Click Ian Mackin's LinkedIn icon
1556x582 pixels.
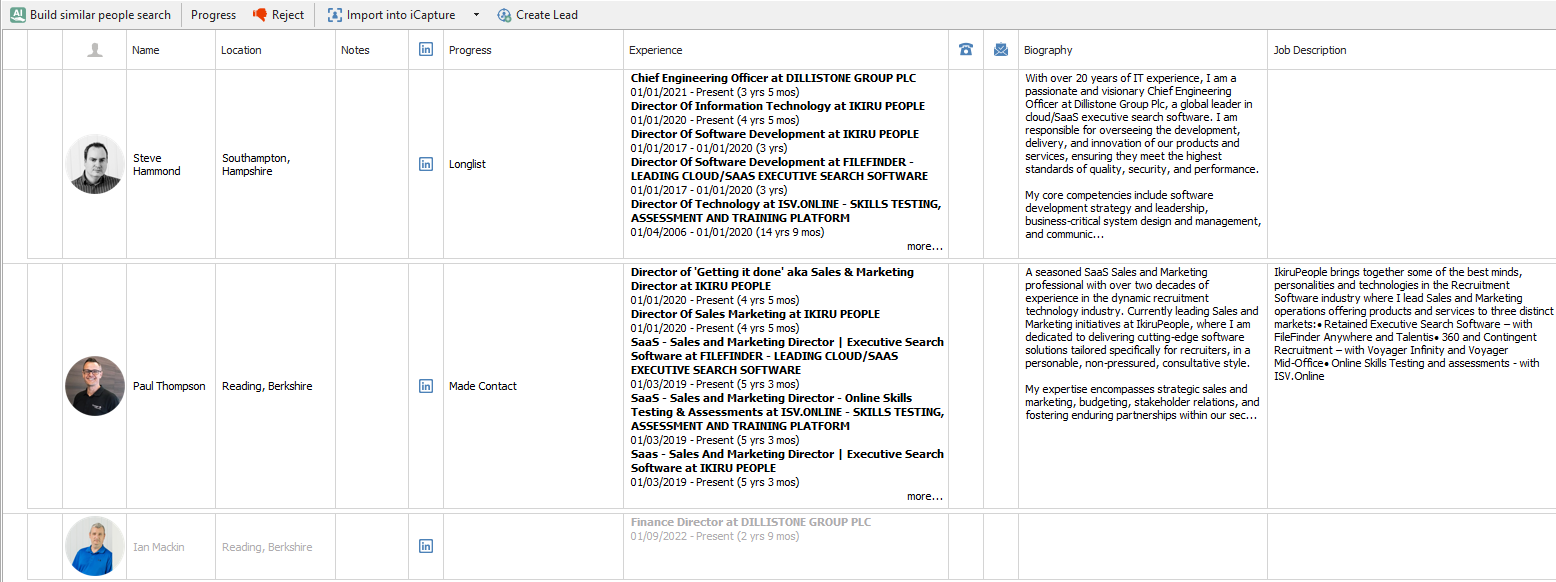pos(426,546)
